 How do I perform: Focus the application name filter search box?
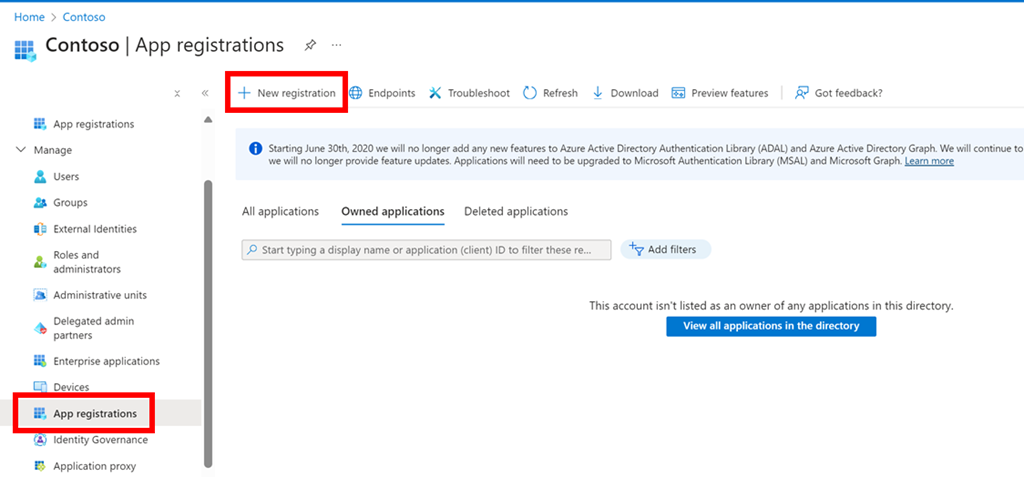(x=426, y=250)
